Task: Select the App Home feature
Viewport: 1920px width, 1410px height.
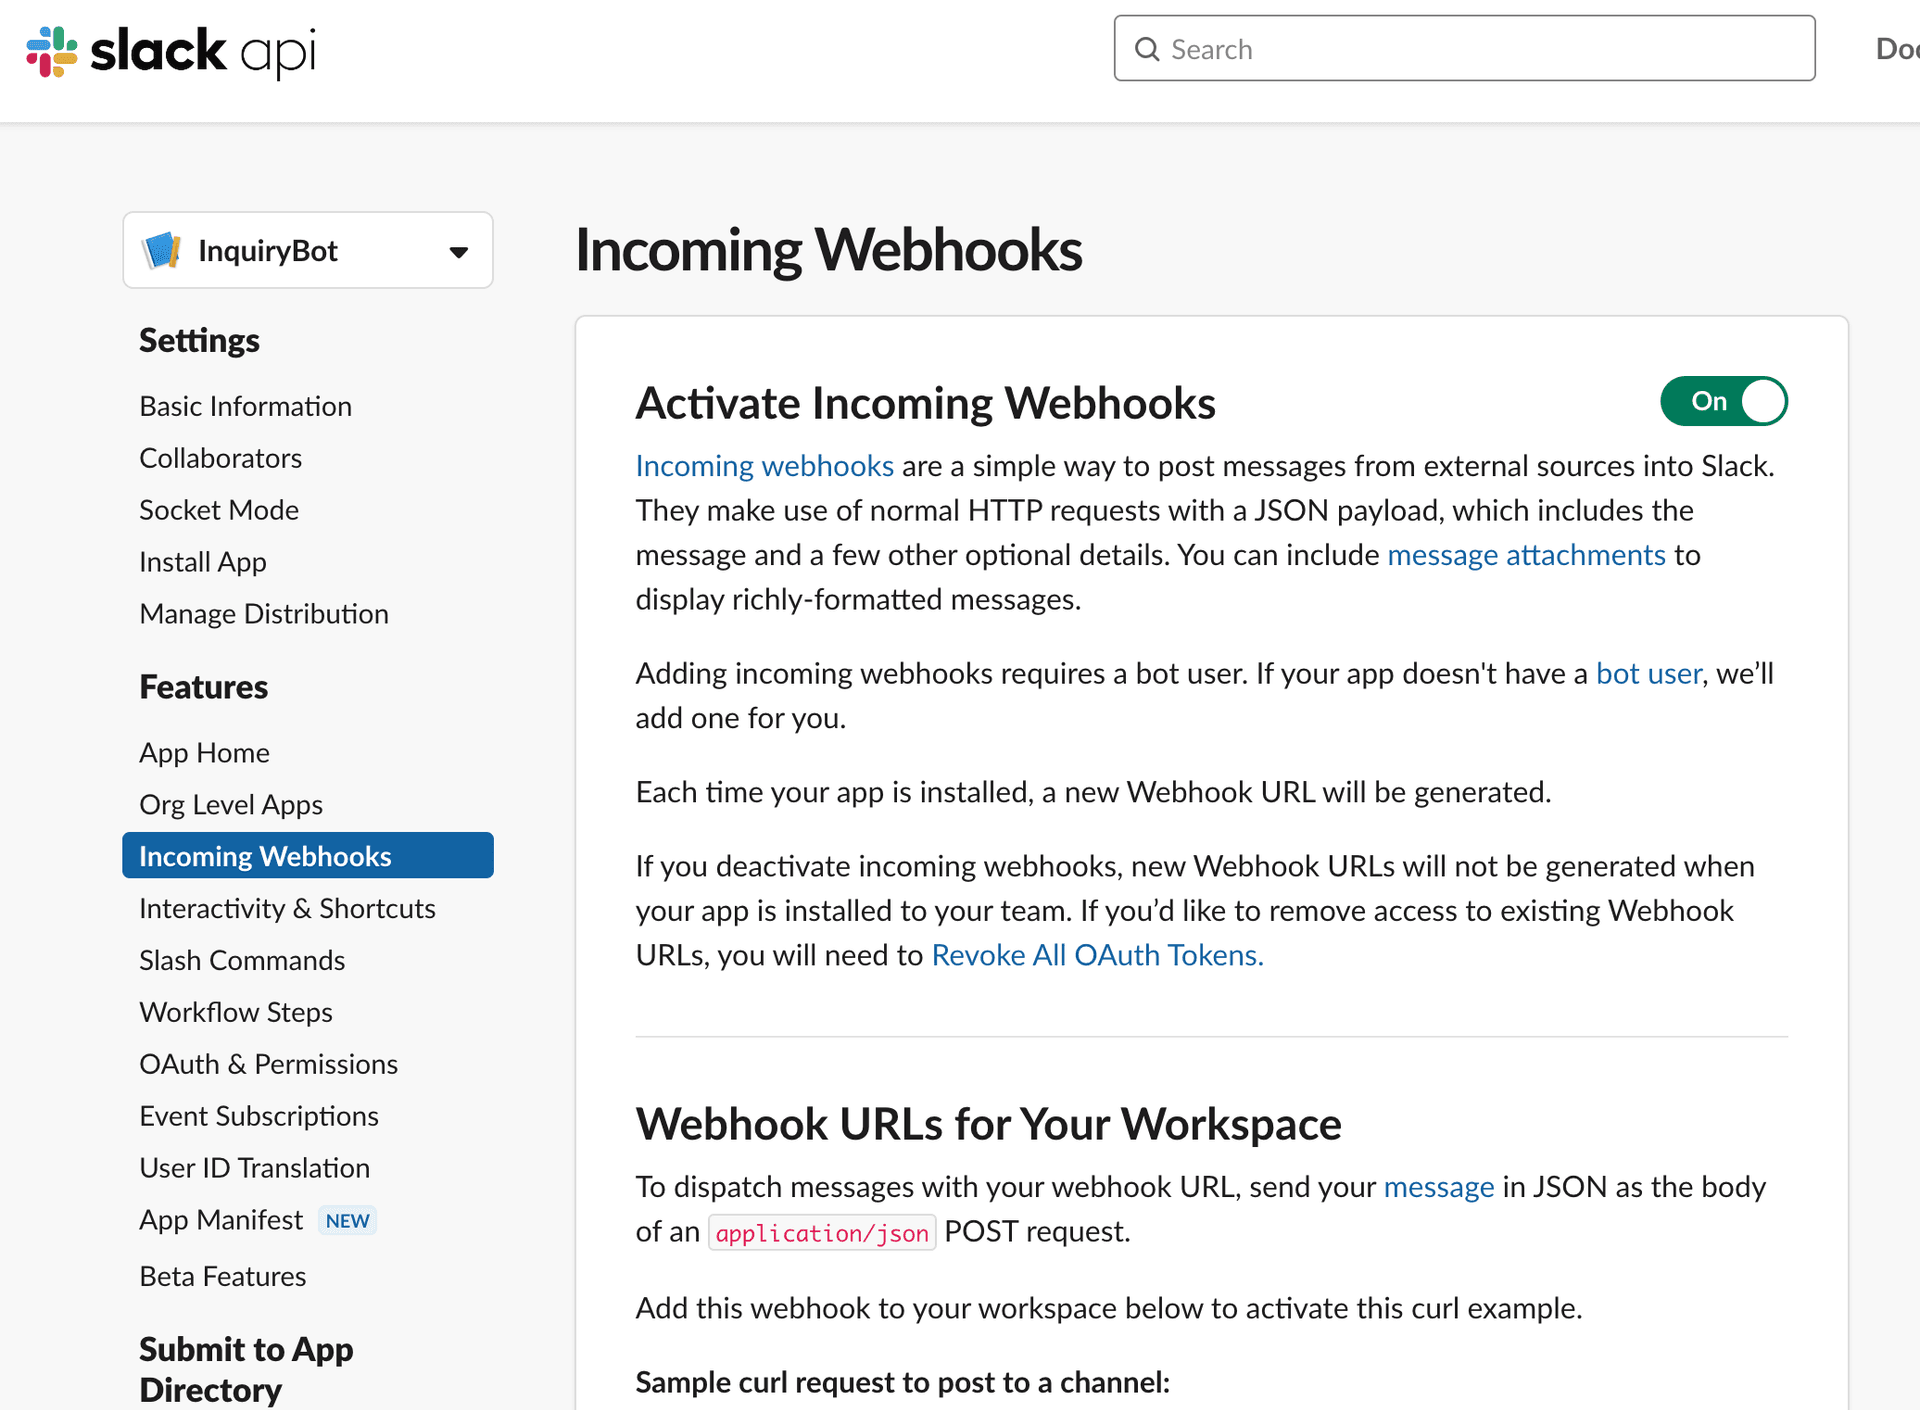Action: pyautogui.click(x=204, y=752)
